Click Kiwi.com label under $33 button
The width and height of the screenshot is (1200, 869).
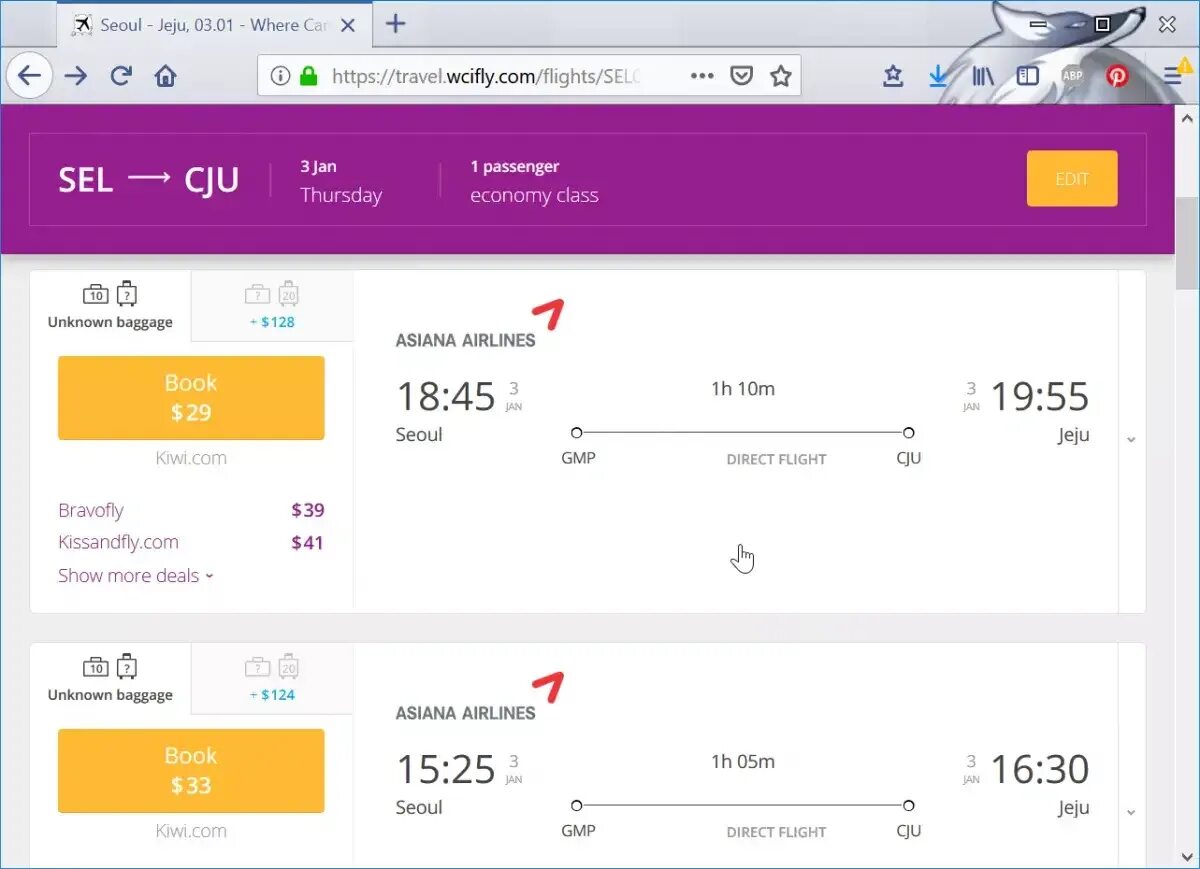[x=191, y=831]
